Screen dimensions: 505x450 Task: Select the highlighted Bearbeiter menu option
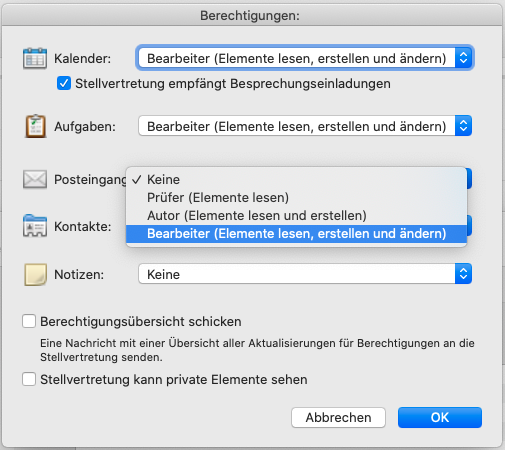coord(296,234)
